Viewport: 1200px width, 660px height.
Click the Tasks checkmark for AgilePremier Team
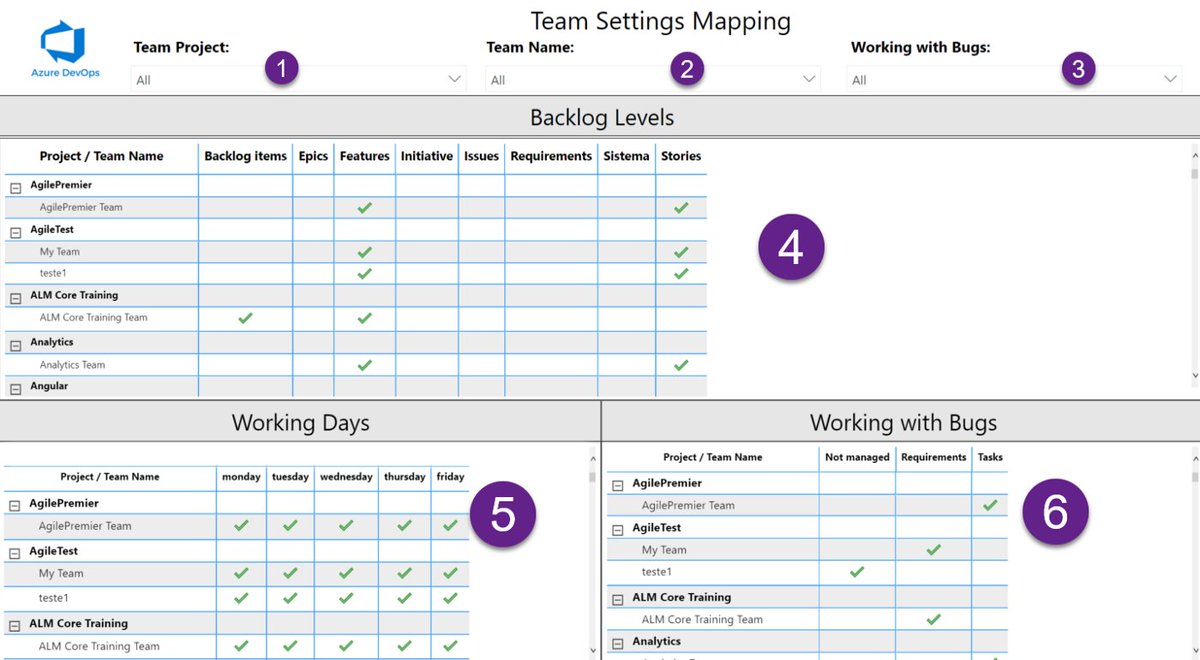tap(989, 505)
